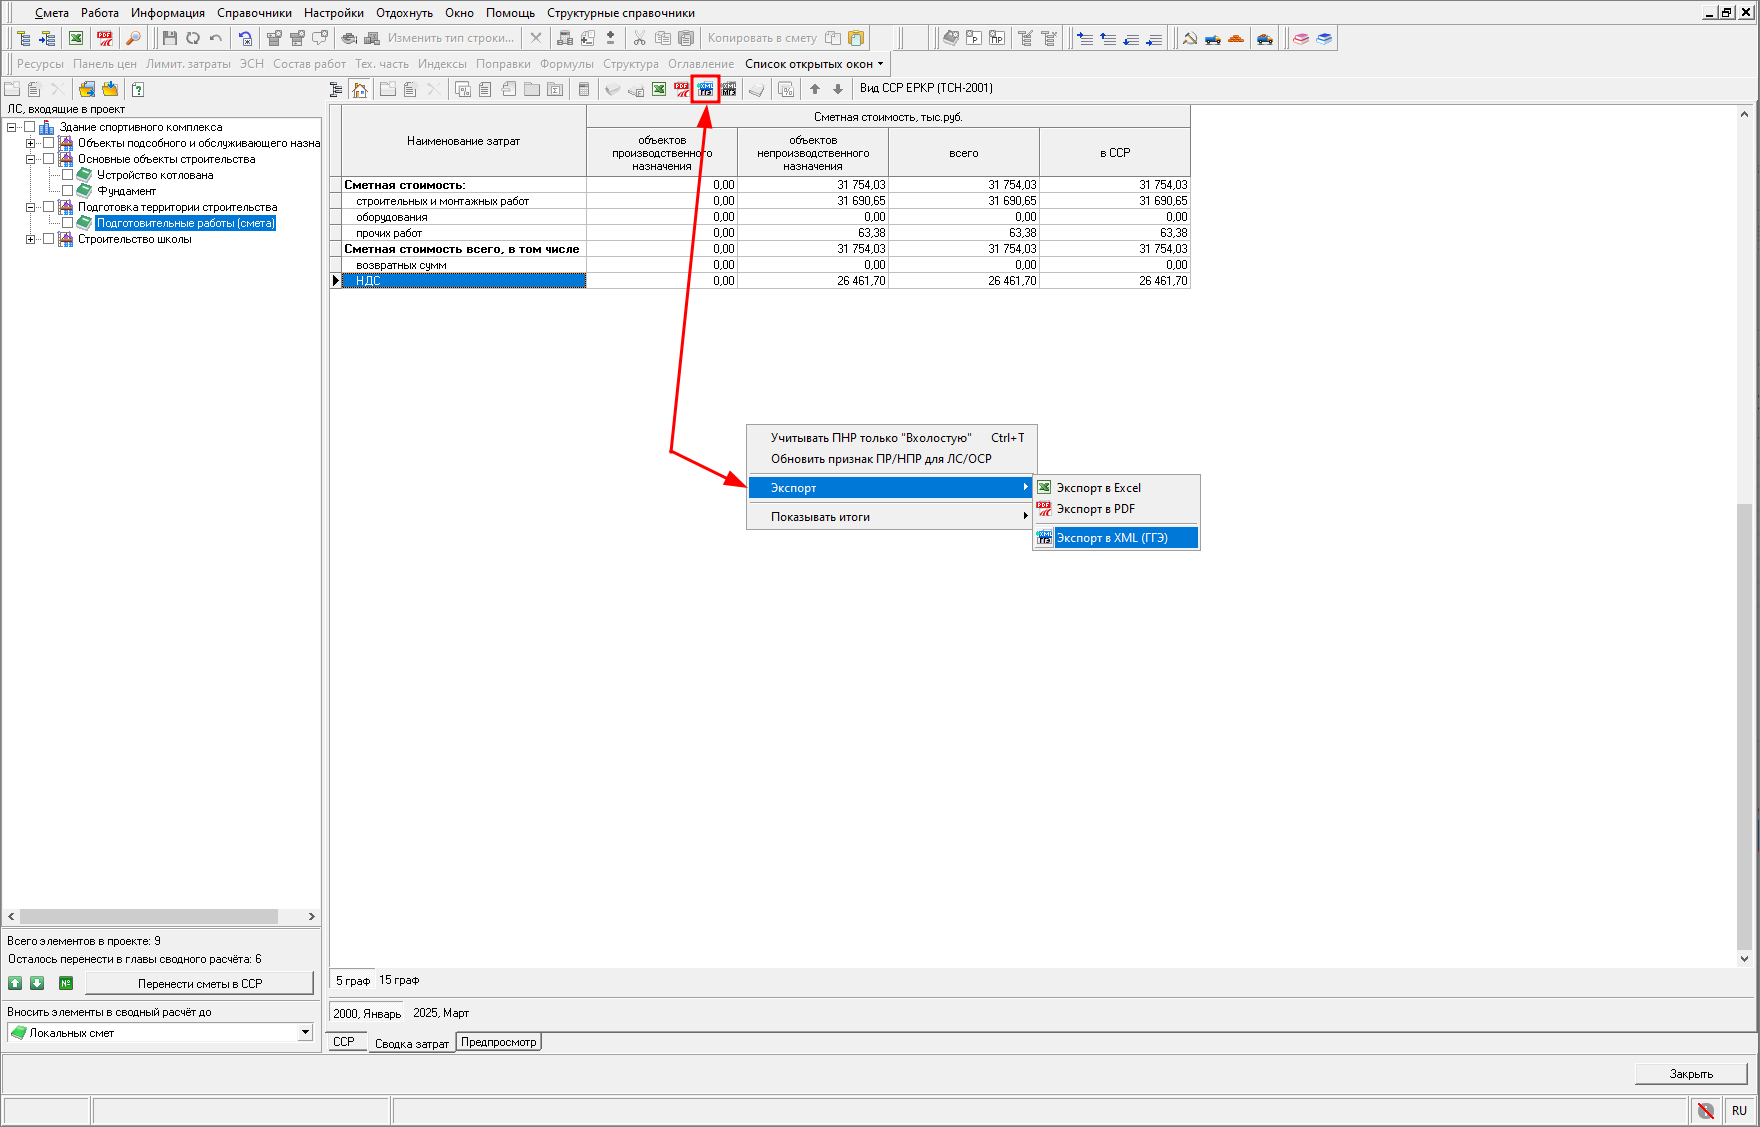Click the PDF export icon in the top toolbar

tap(104, 38)
